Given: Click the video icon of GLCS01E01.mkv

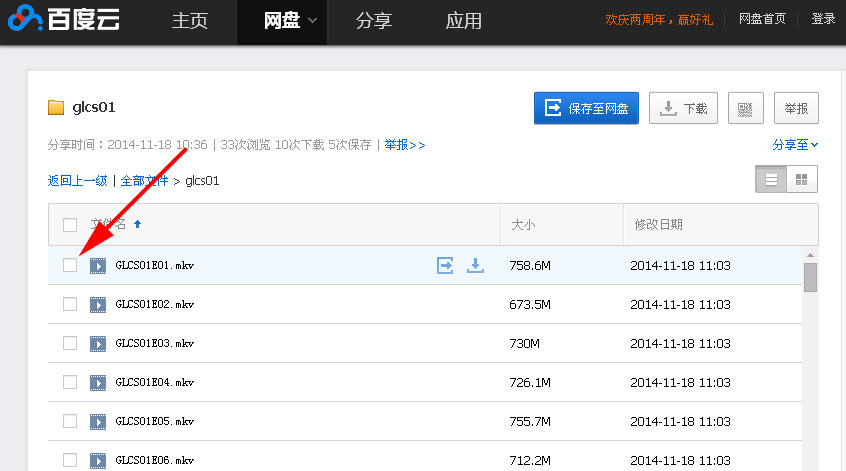Looking at the screenshot, I should point(98,265).
